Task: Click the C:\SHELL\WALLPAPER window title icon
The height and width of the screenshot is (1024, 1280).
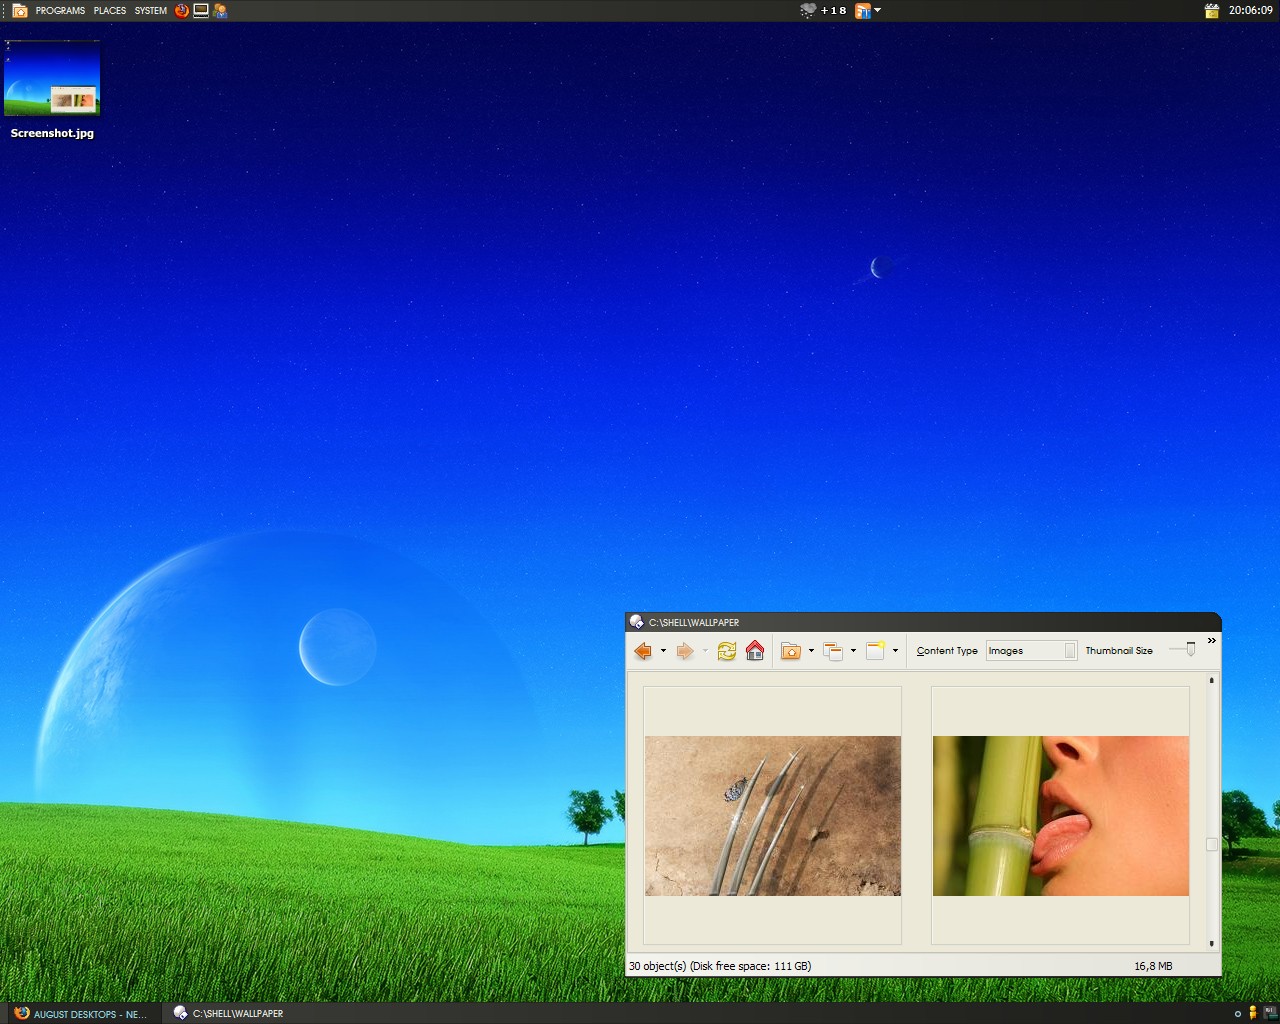Action: click(636, 622)
